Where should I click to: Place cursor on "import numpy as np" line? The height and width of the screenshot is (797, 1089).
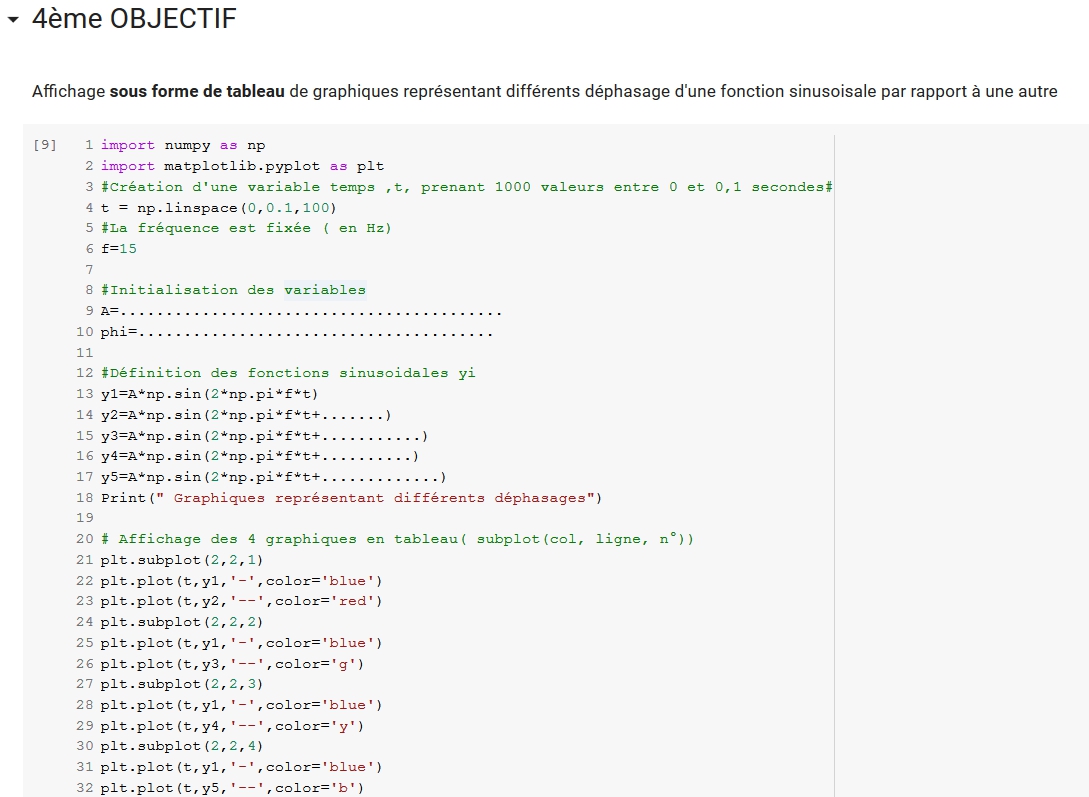click(x=183, y=146)
